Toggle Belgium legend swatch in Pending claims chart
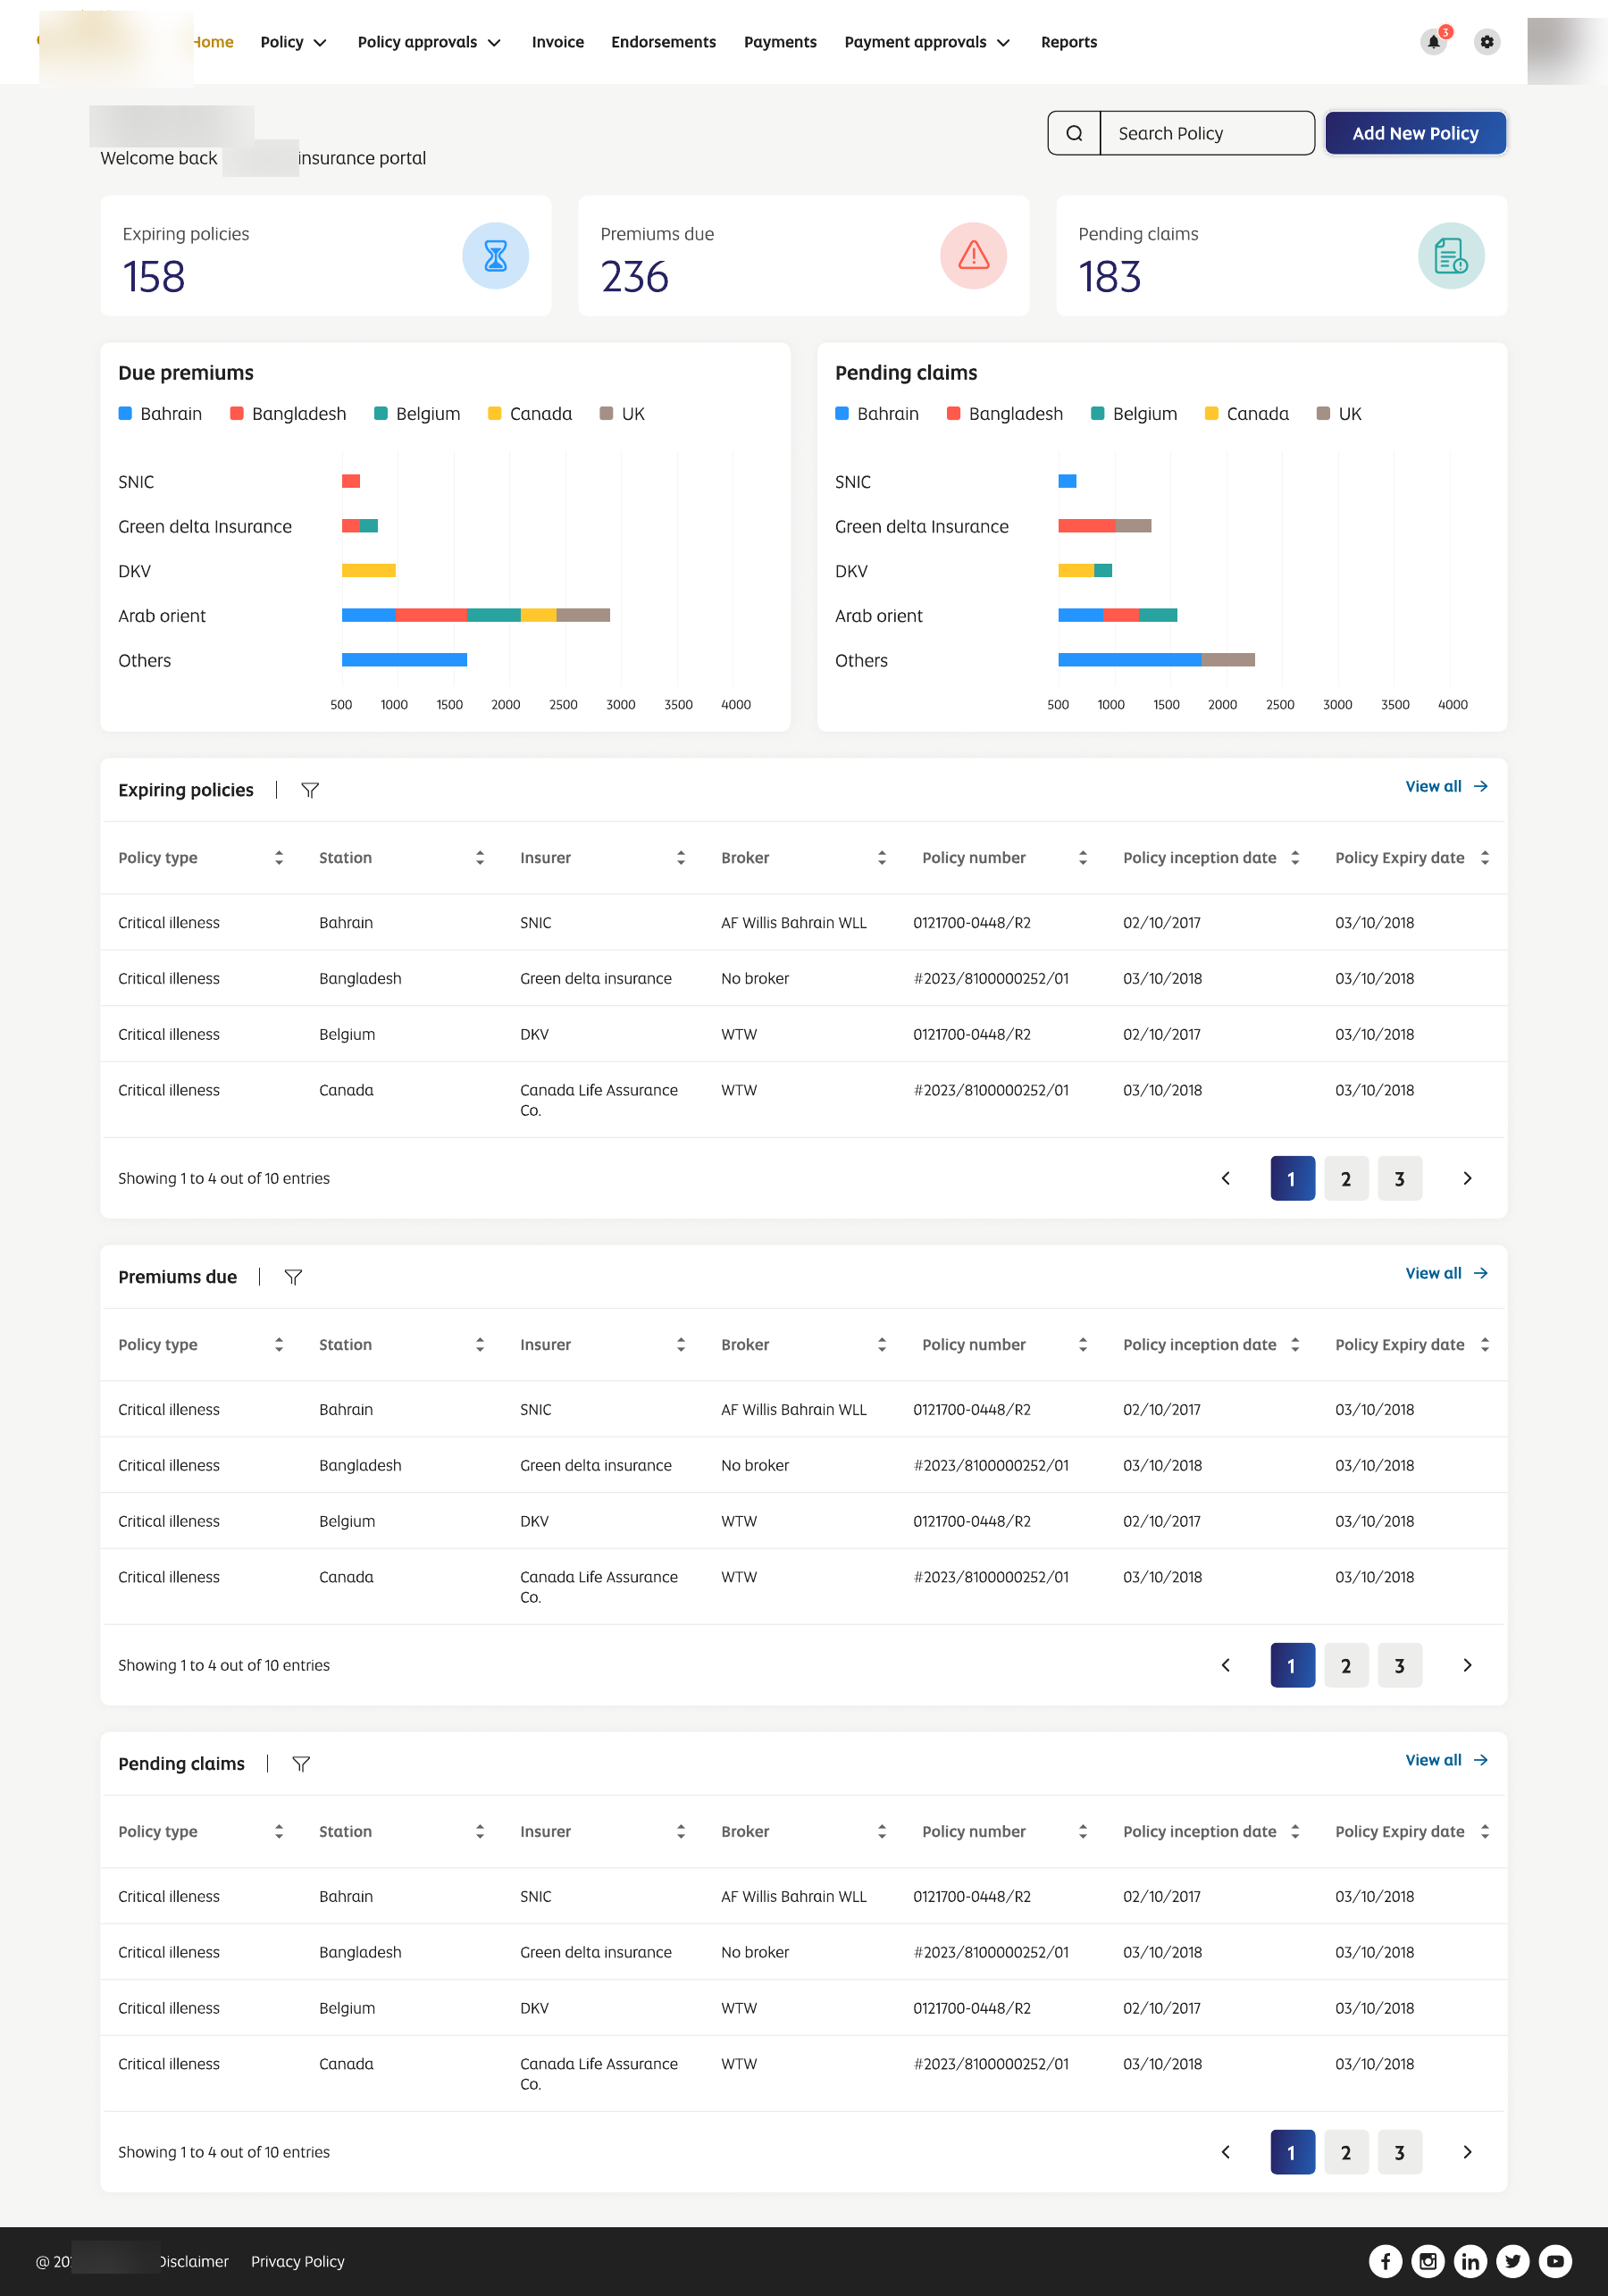The image size is (1608, 2296). (x=1097, y=414)
